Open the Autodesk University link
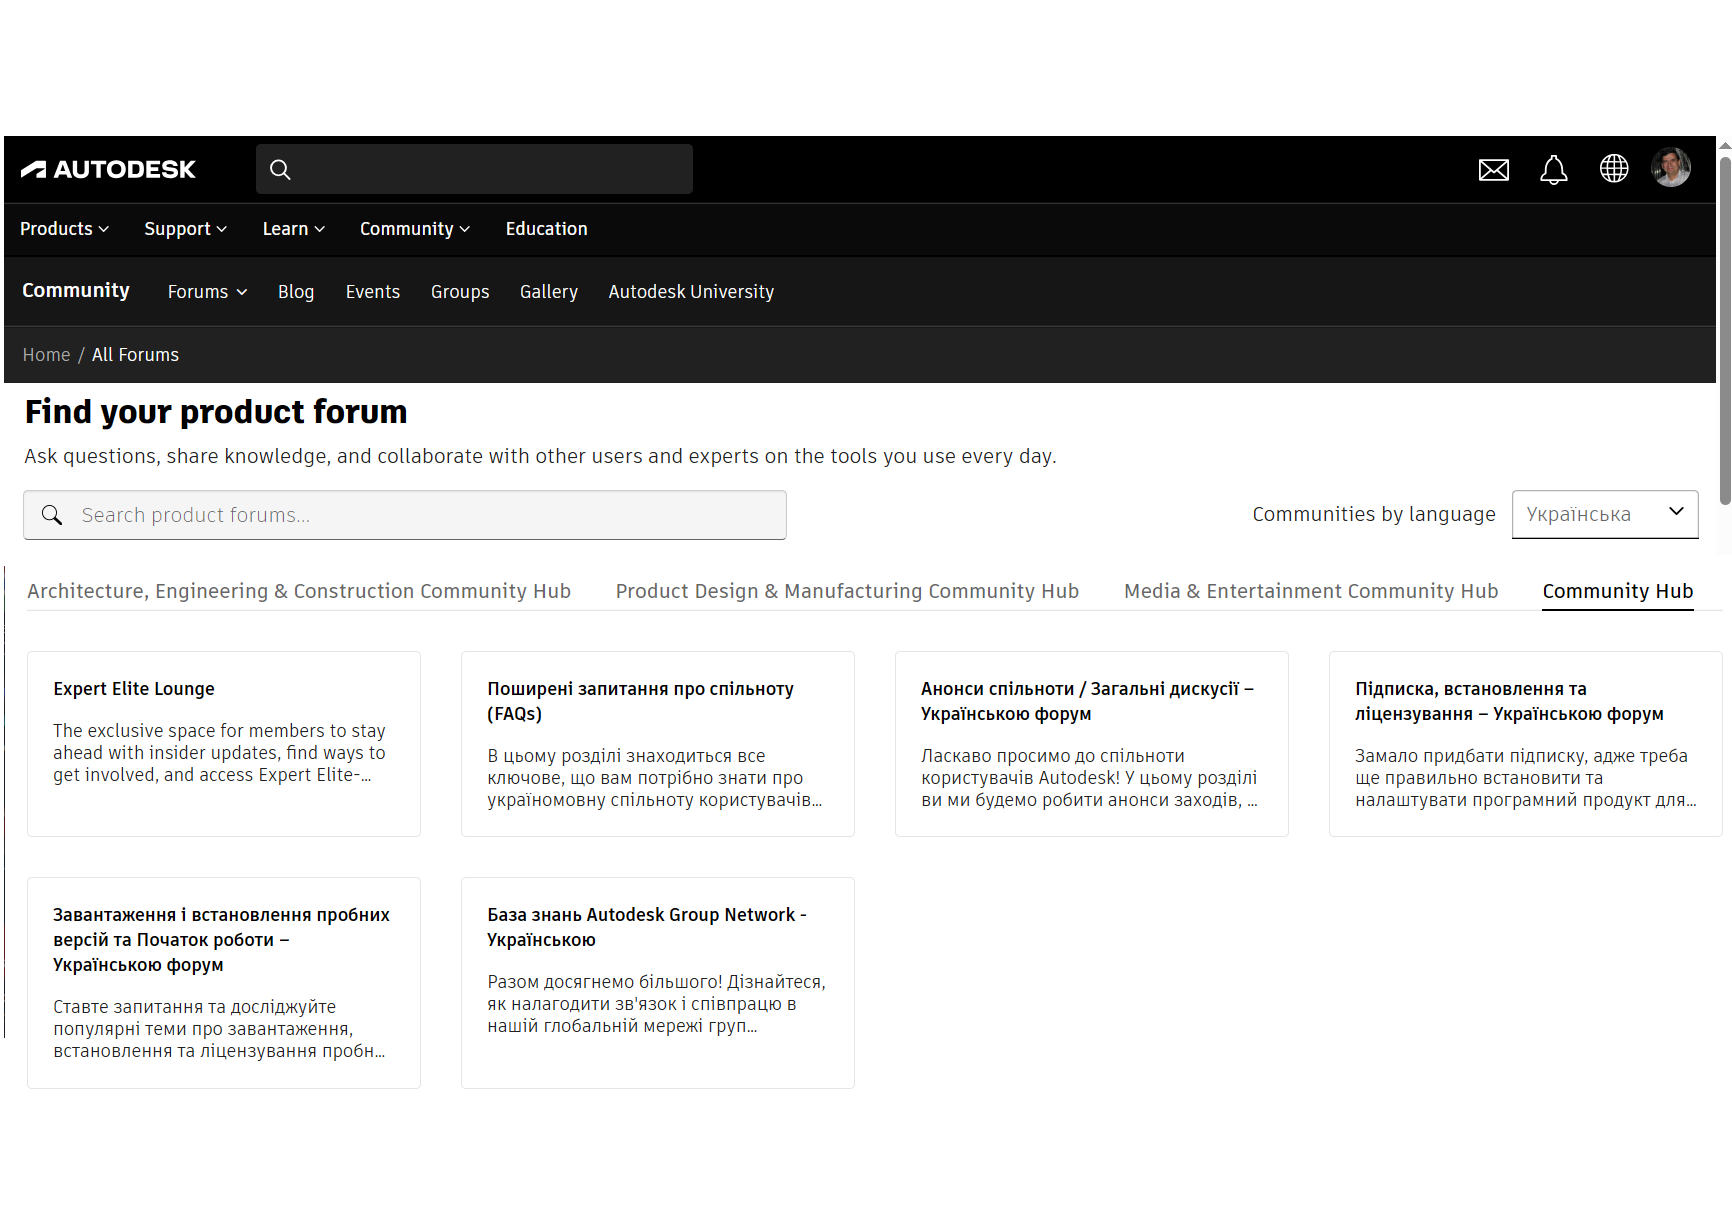This screenshot has height=1220, width=1732. click(691, 292)
